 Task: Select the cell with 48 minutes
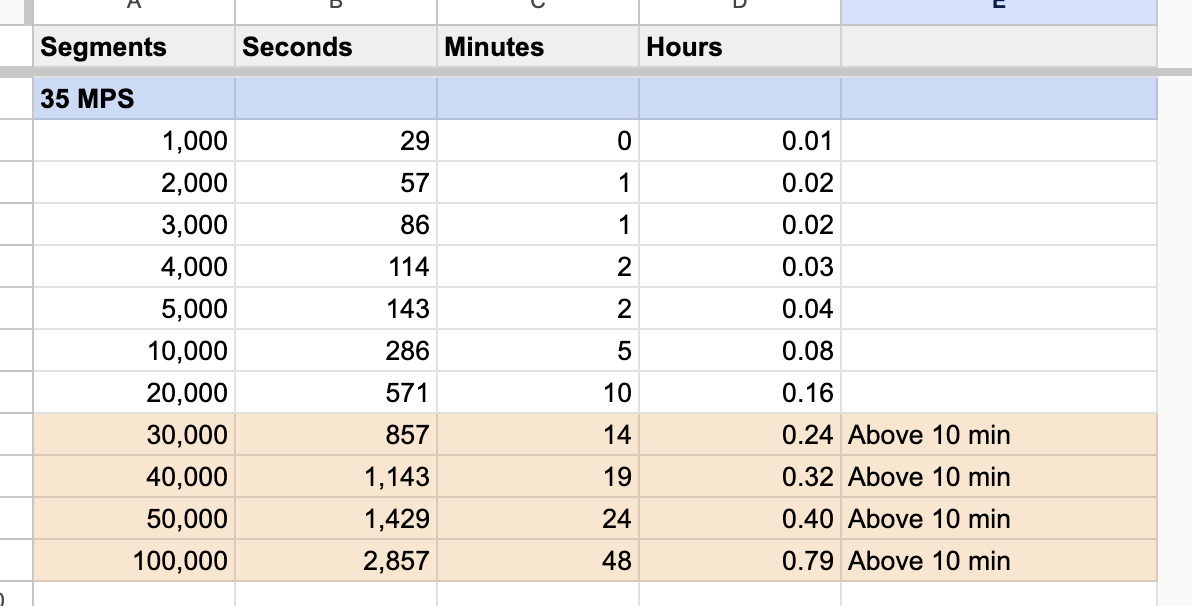(x=537, y=561)
